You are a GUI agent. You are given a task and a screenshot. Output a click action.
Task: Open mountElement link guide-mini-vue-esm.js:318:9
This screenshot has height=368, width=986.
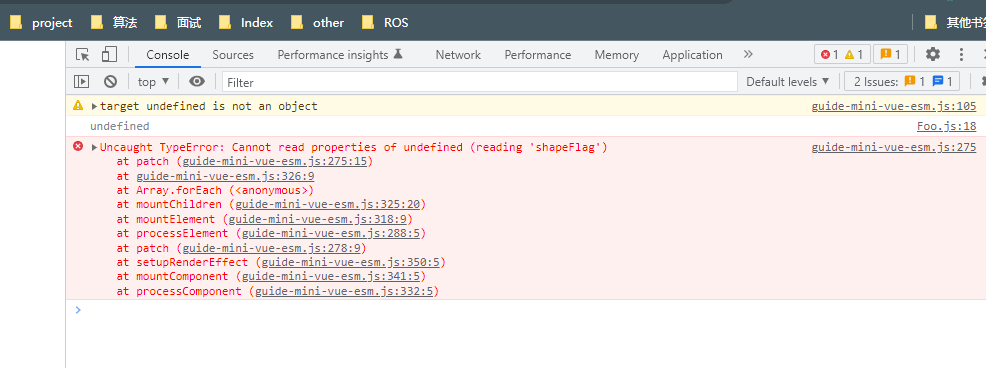coord(318,219)
